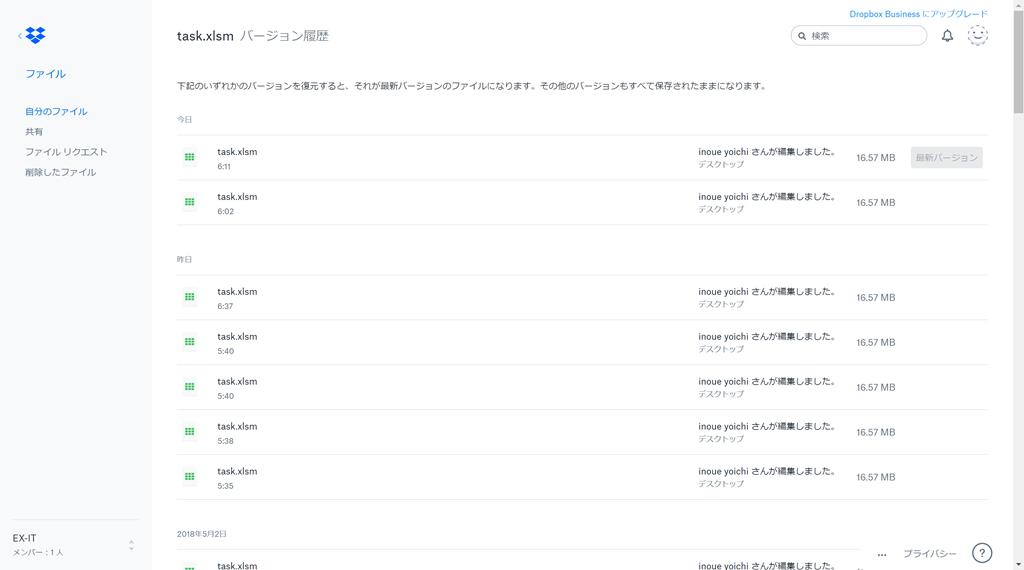The image size is (1024, 570).
Task: Expand the EX-IT team switcher
Action: pos(131,545)
